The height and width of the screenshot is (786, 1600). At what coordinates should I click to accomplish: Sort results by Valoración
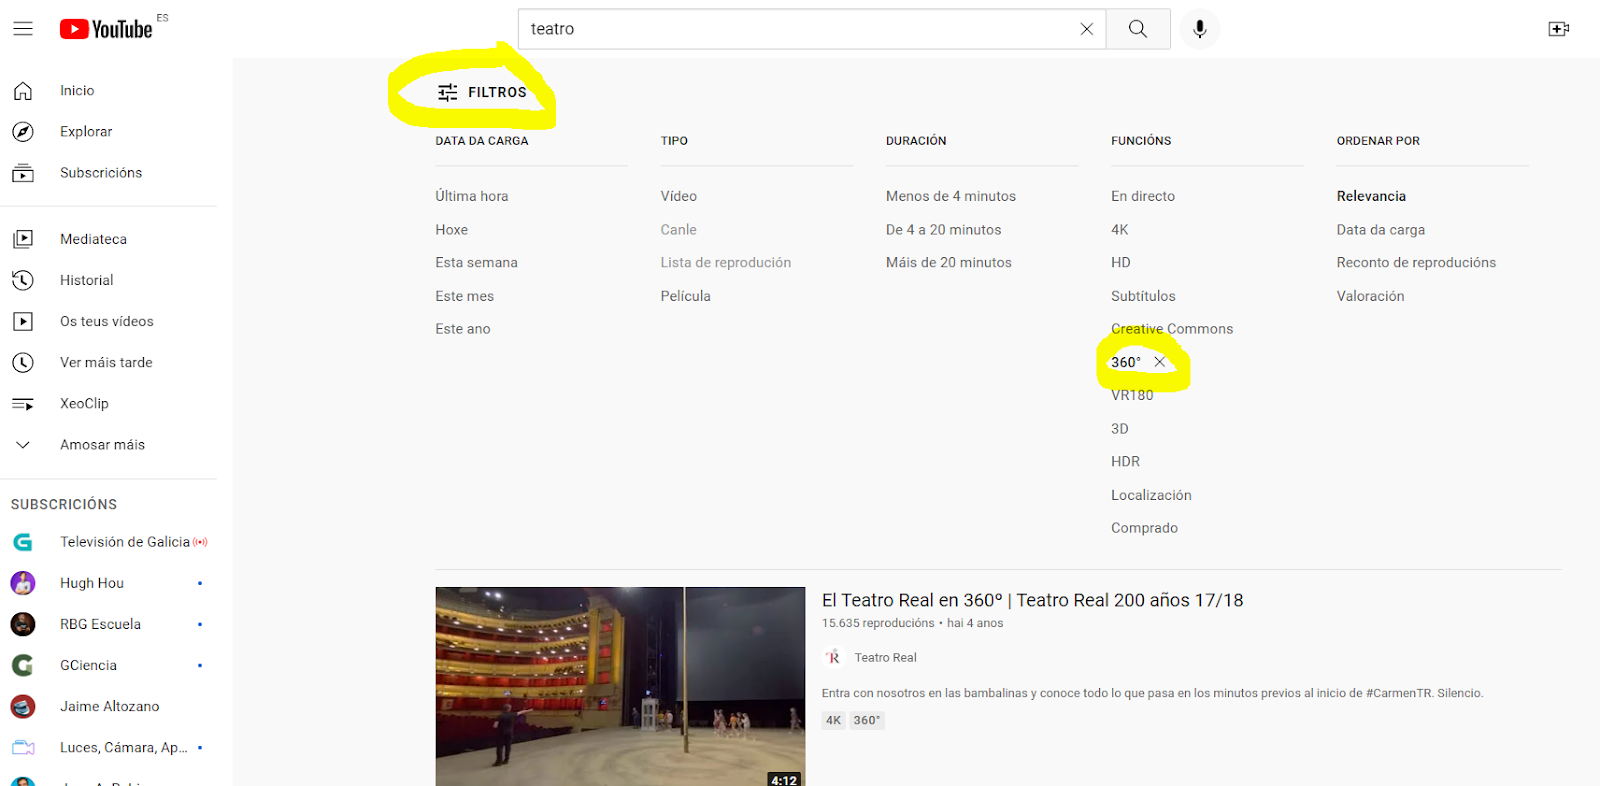click(1370, 296)
